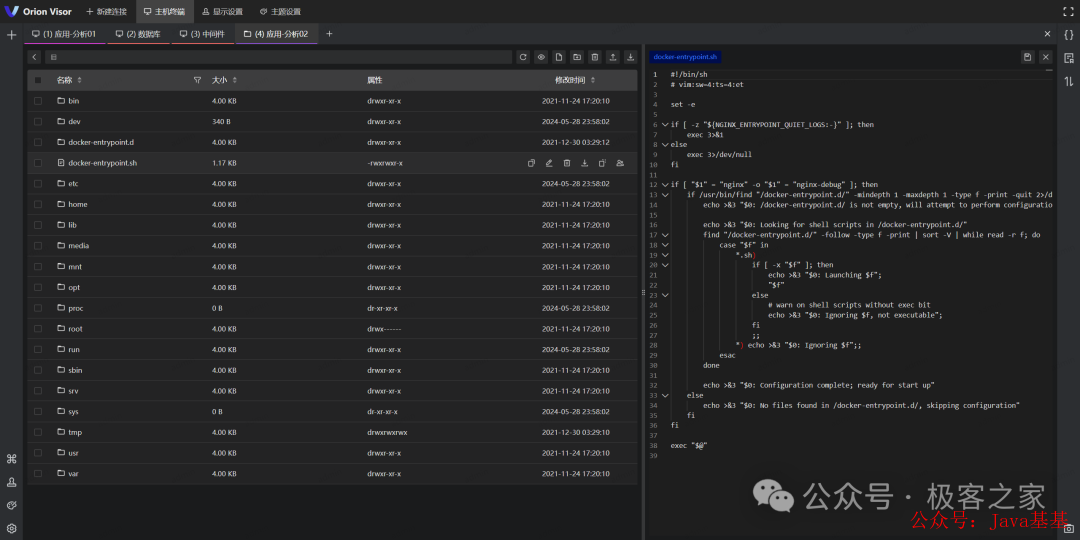
Task: Switch to tab (2) 数据库
Action: [137, 34]
